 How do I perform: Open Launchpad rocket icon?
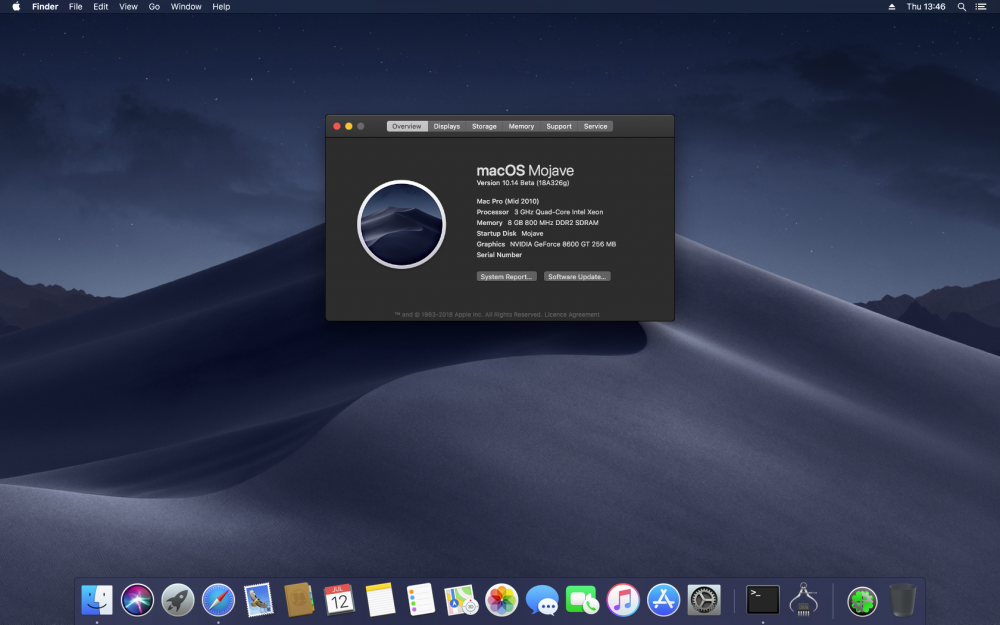click(177, 600)
